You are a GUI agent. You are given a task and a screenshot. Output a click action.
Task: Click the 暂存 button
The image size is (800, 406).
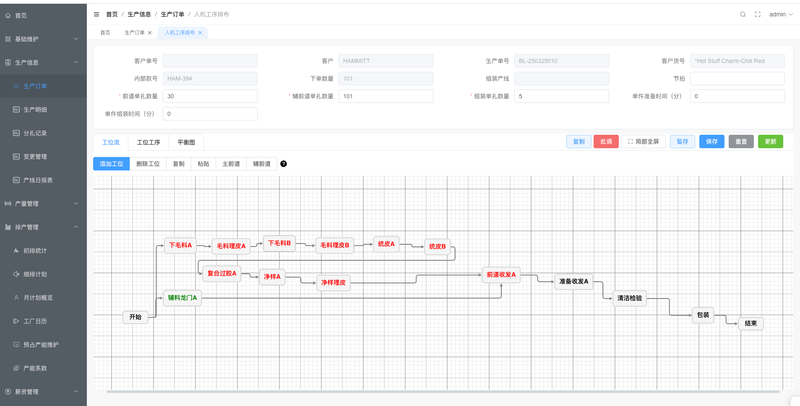pyautogui.click(x=682, y=142)
